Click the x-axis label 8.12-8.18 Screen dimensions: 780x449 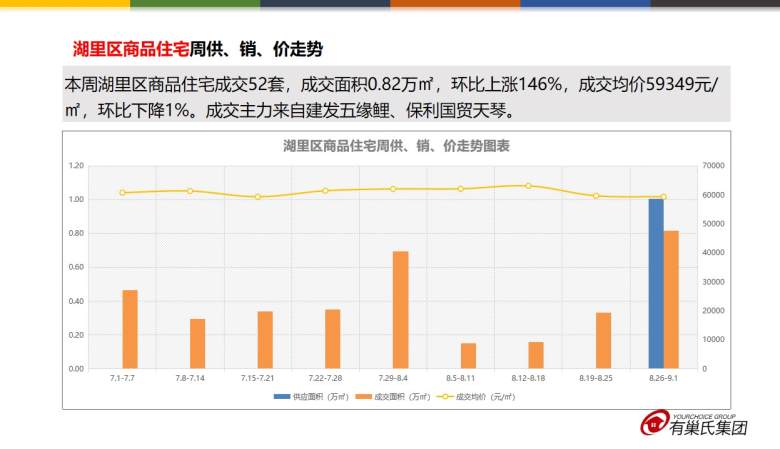[x=528, y=378]
